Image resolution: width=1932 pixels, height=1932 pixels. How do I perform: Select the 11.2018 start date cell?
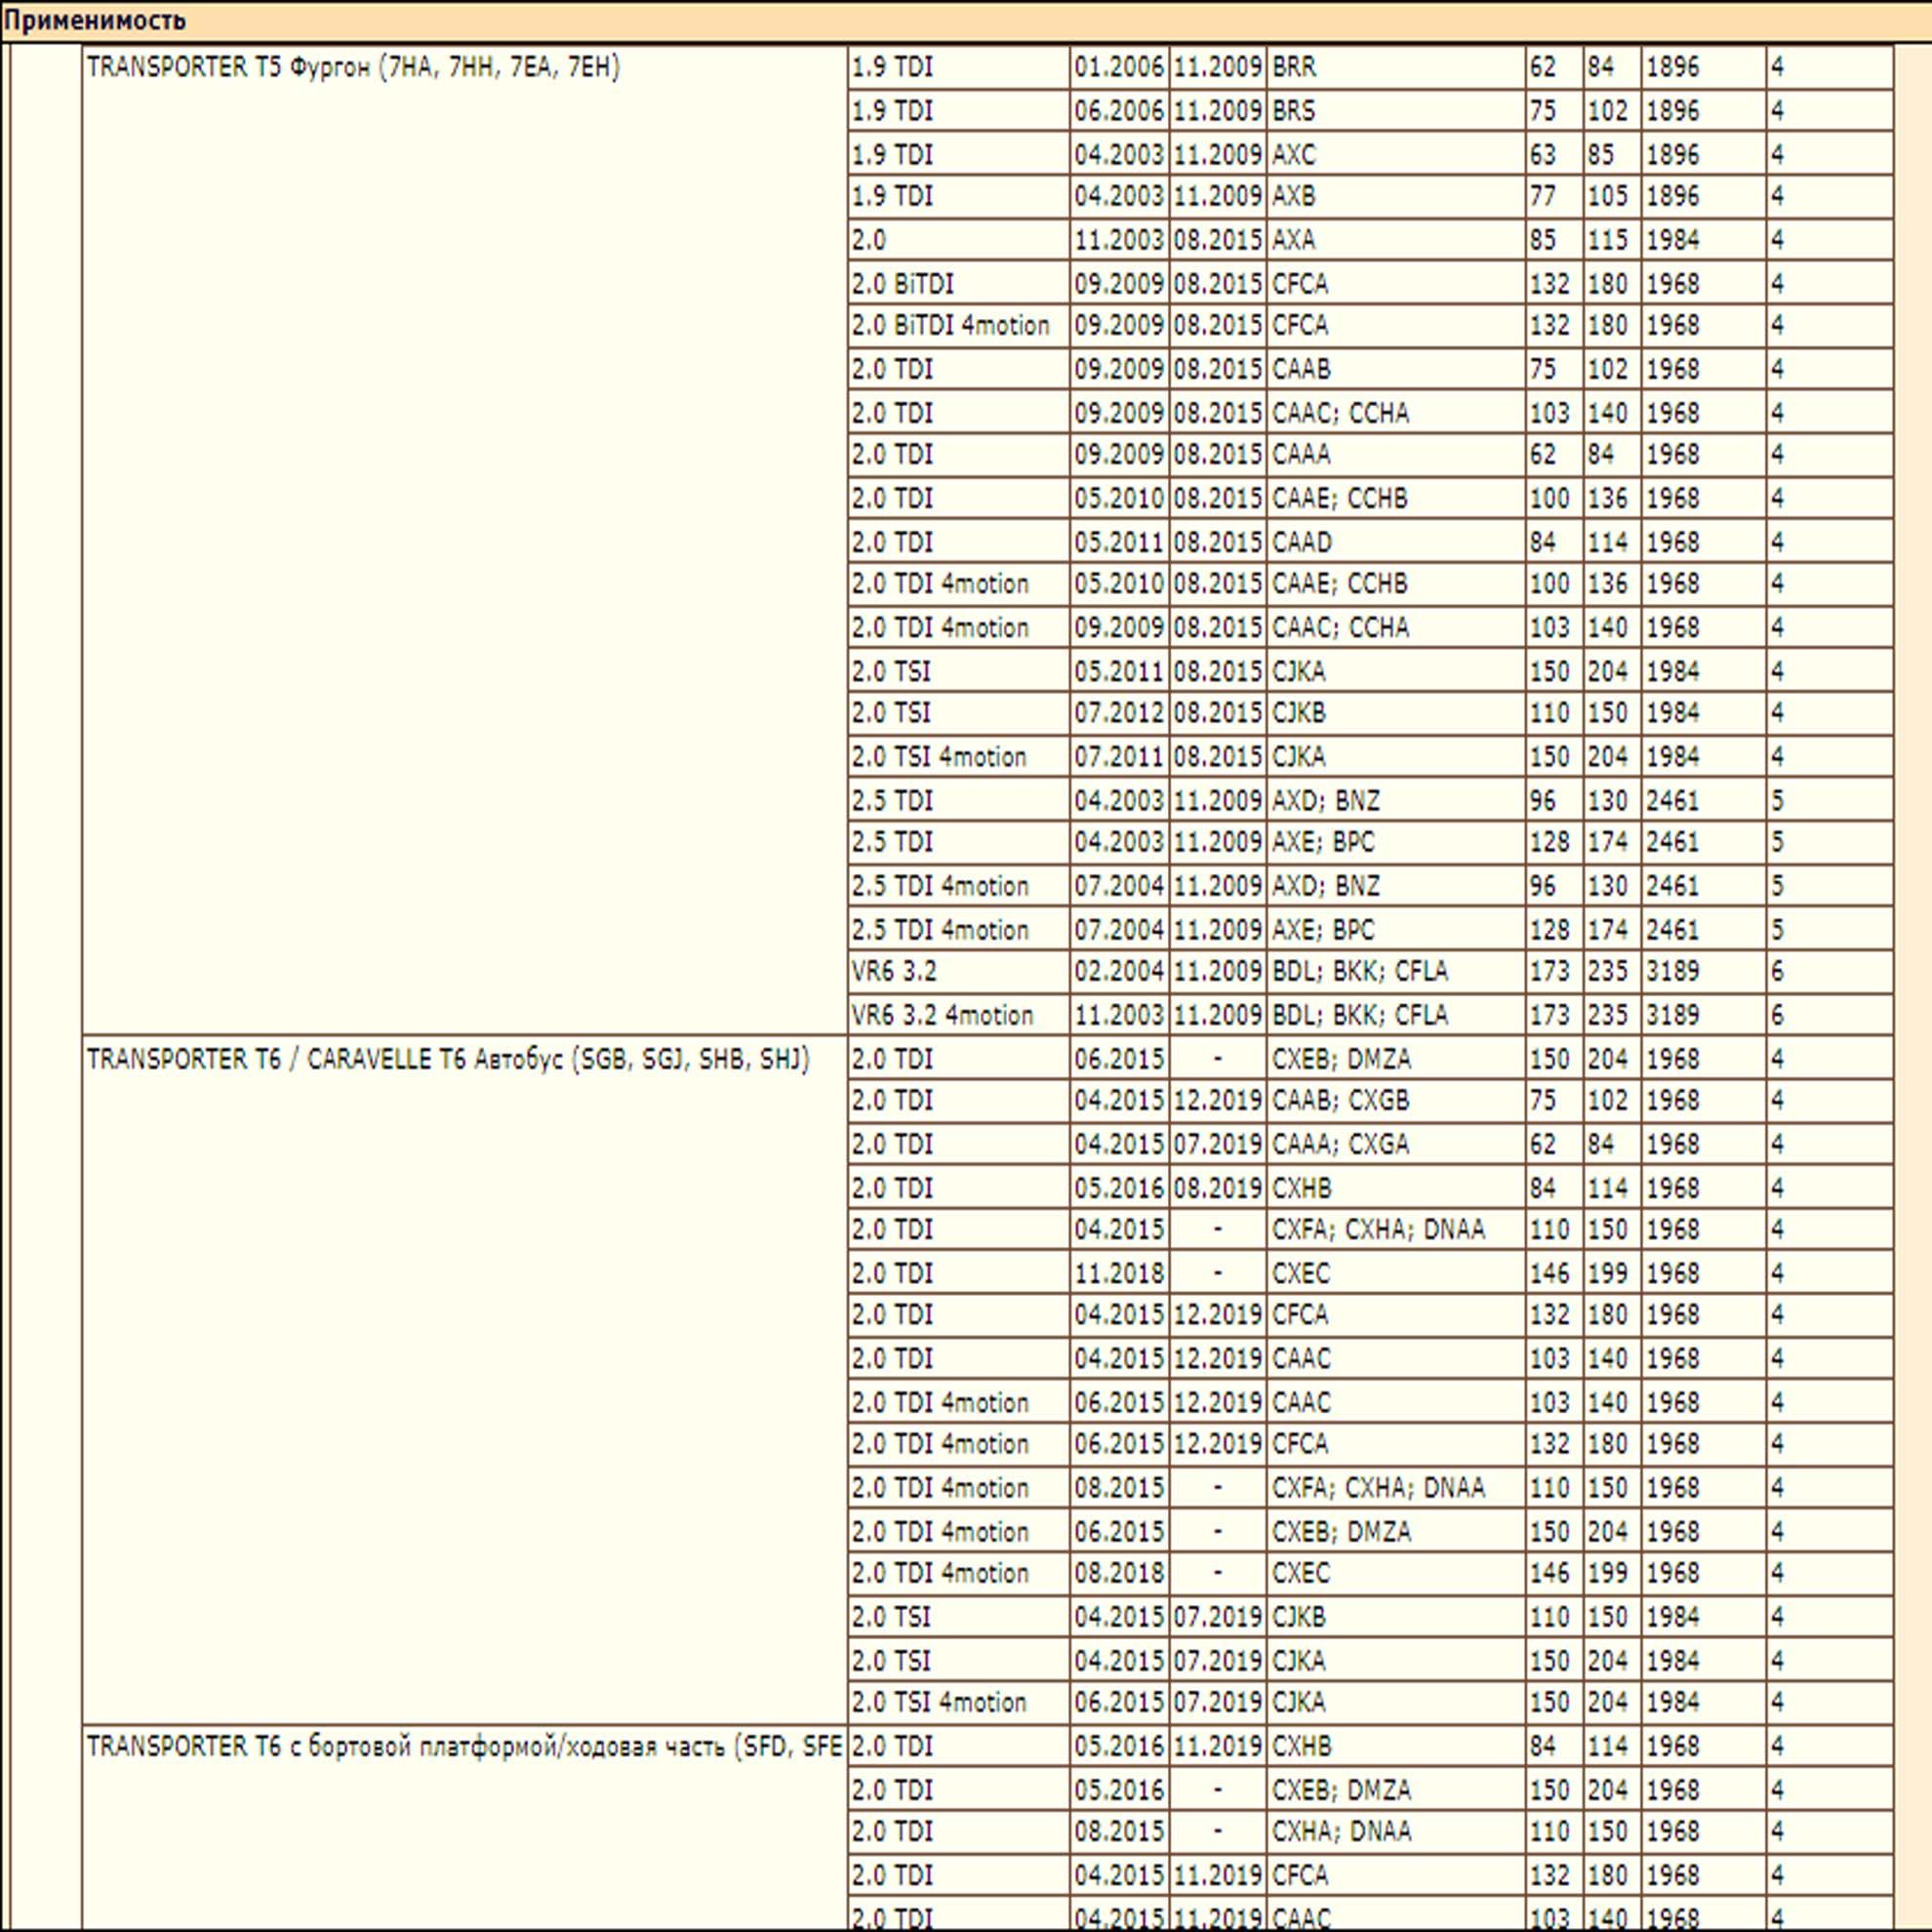click(1119, 1273)
